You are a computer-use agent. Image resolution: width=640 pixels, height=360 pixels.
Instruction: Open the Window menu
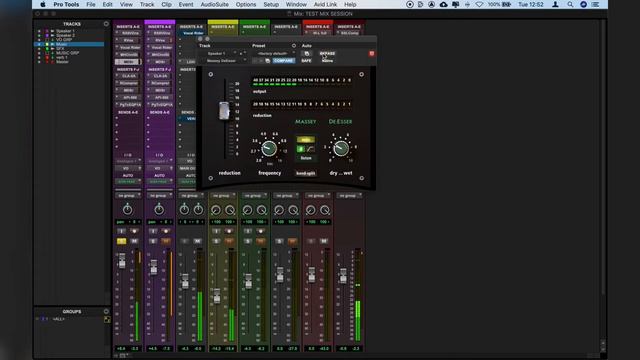click(296, 4)
